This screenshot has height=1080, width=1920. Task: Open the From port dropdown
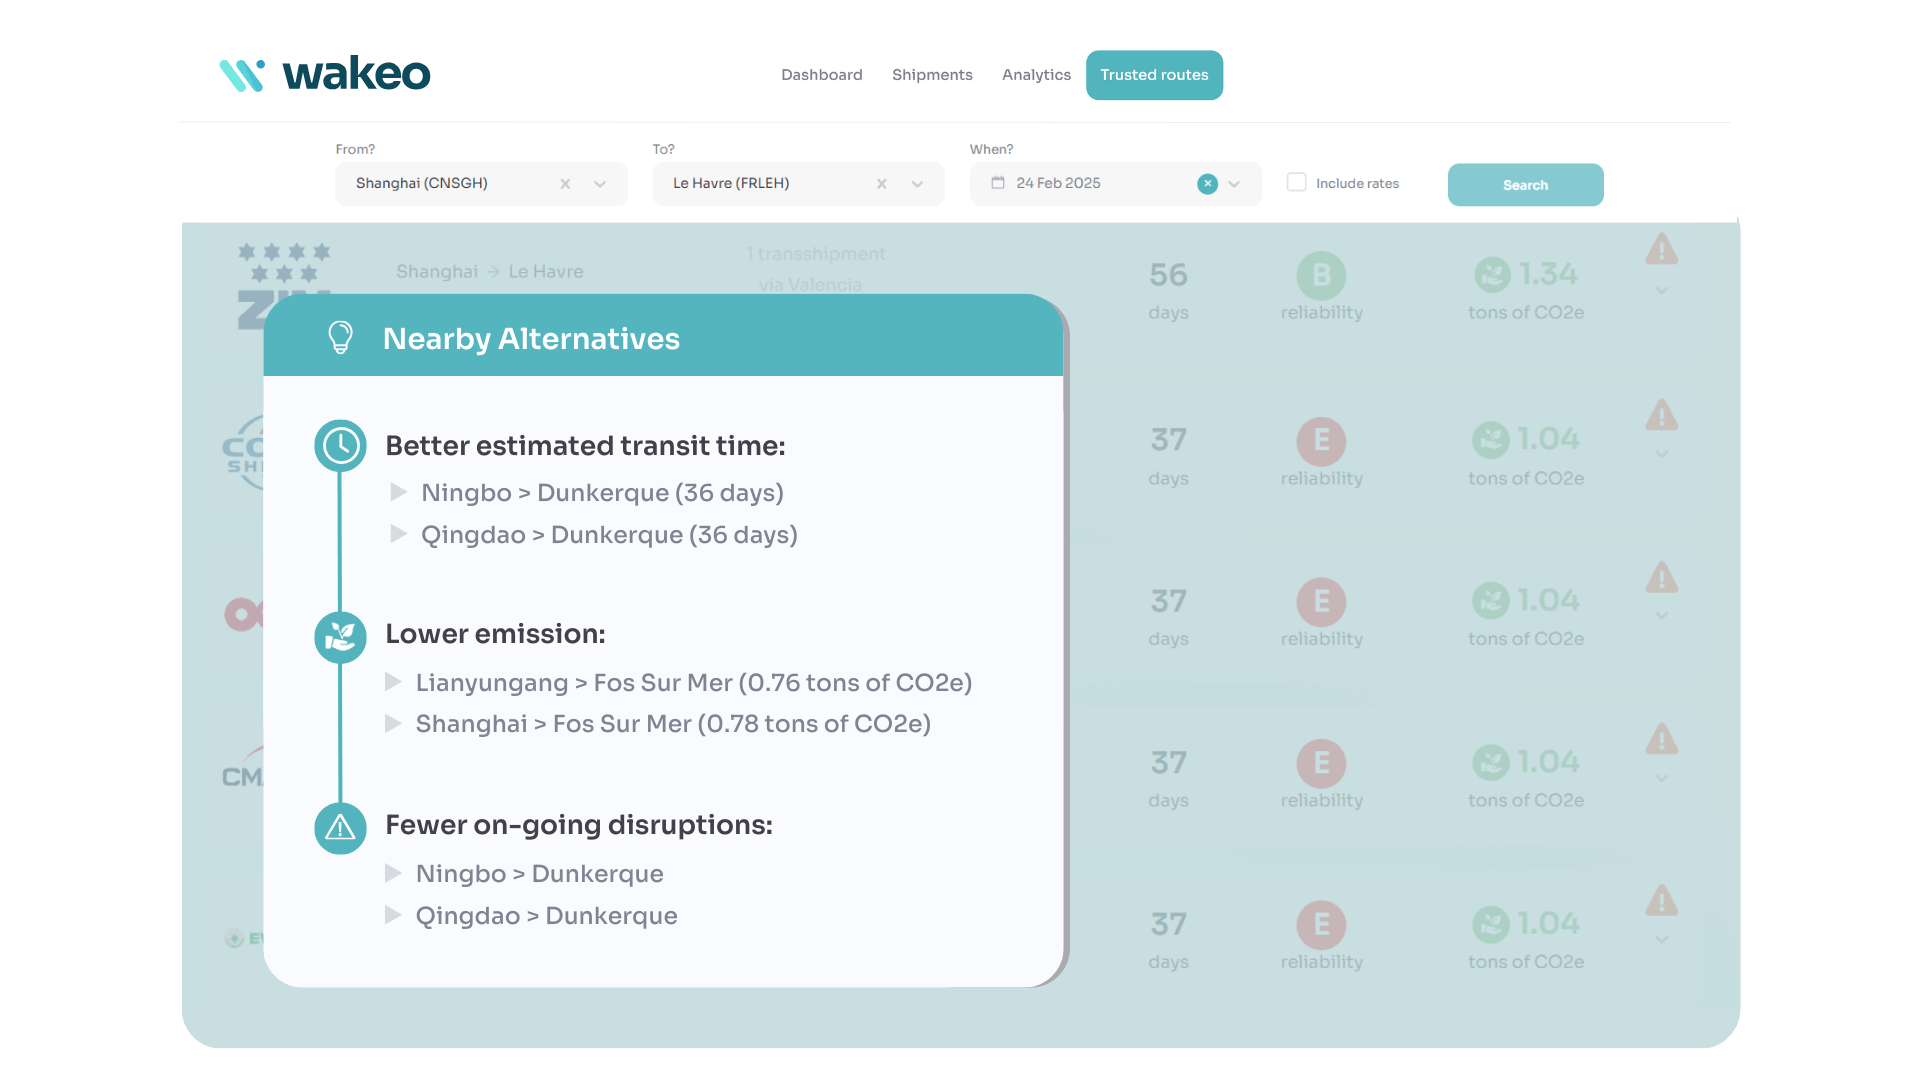pos(599,184)
